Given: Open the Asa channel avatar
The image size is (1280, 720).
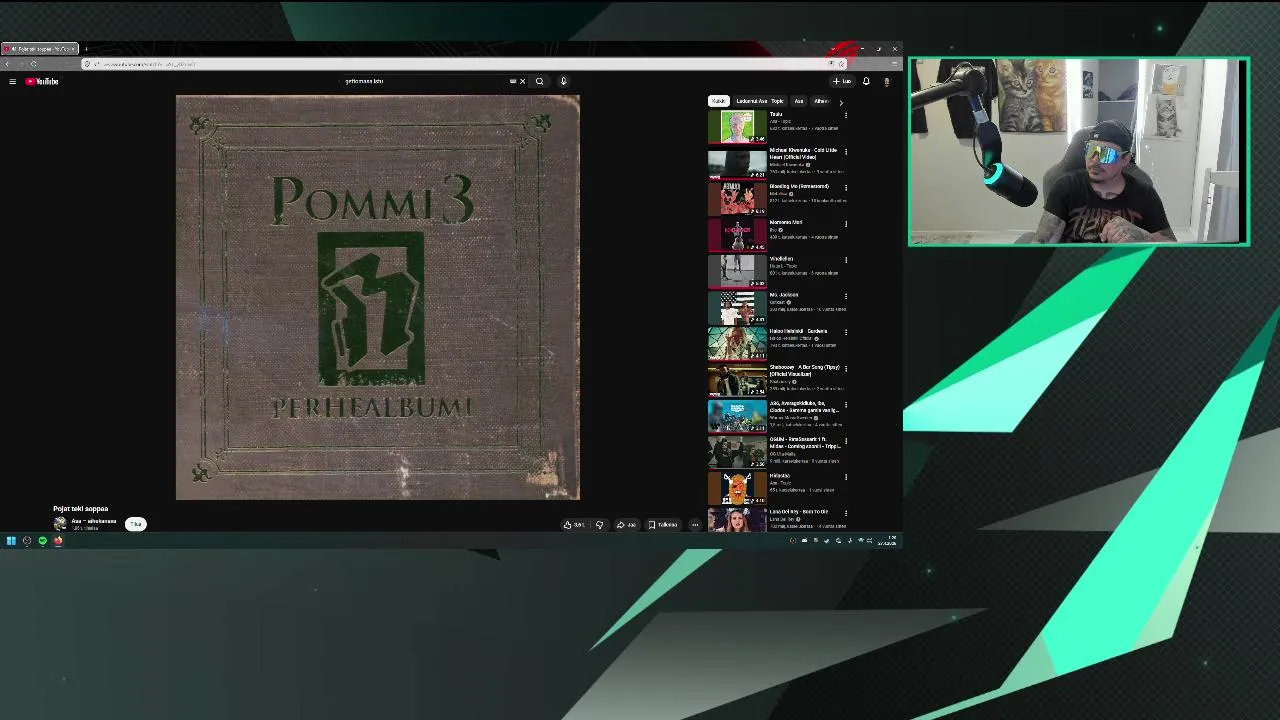Looking at the screenshot, I should click(x=60, y=524).
